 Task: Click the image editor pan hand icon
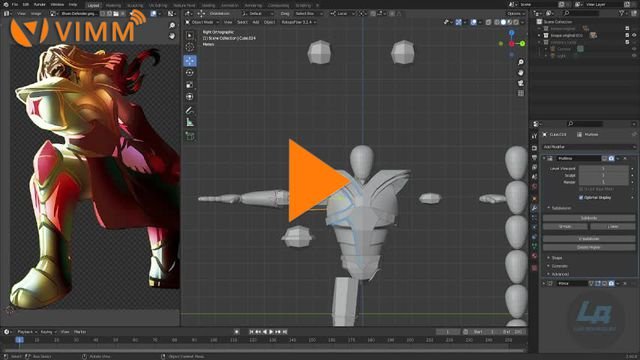172,36
